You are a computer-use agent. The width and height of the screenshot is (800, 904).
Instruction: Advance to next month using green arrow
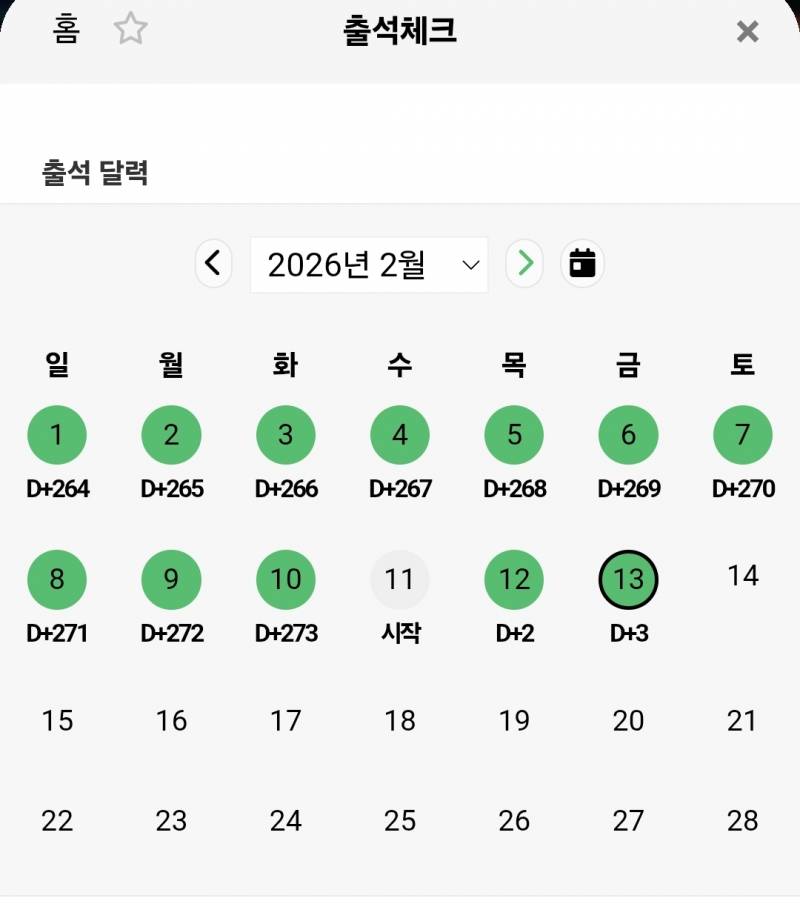(x=524, y=263)
